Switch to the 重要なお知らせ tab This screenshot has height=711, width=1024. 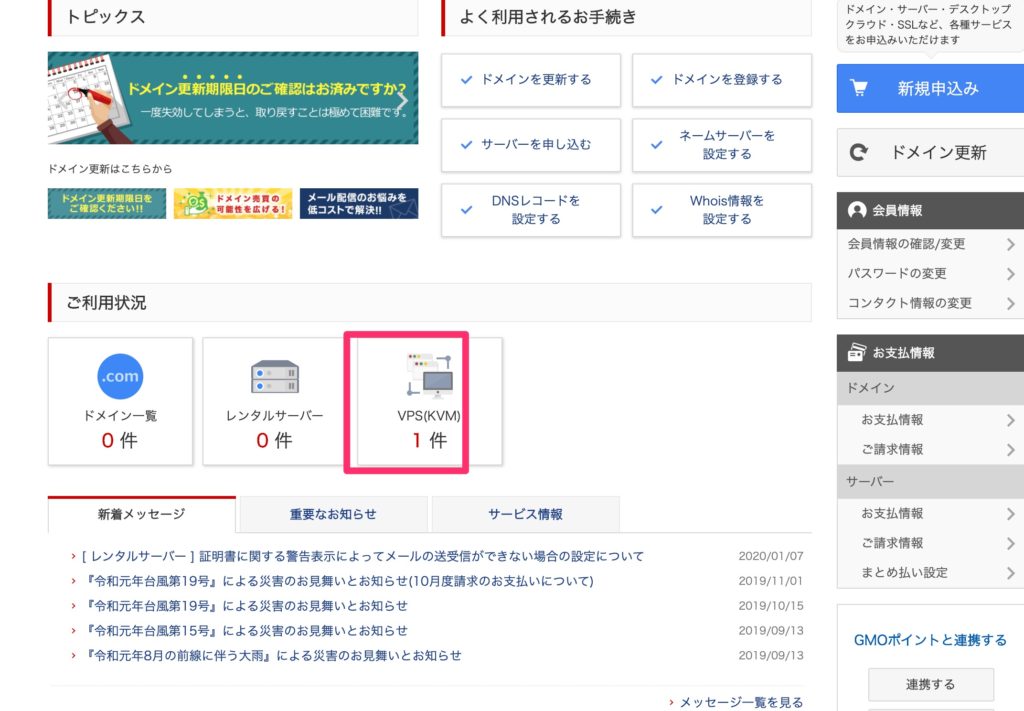coord(333,515)
